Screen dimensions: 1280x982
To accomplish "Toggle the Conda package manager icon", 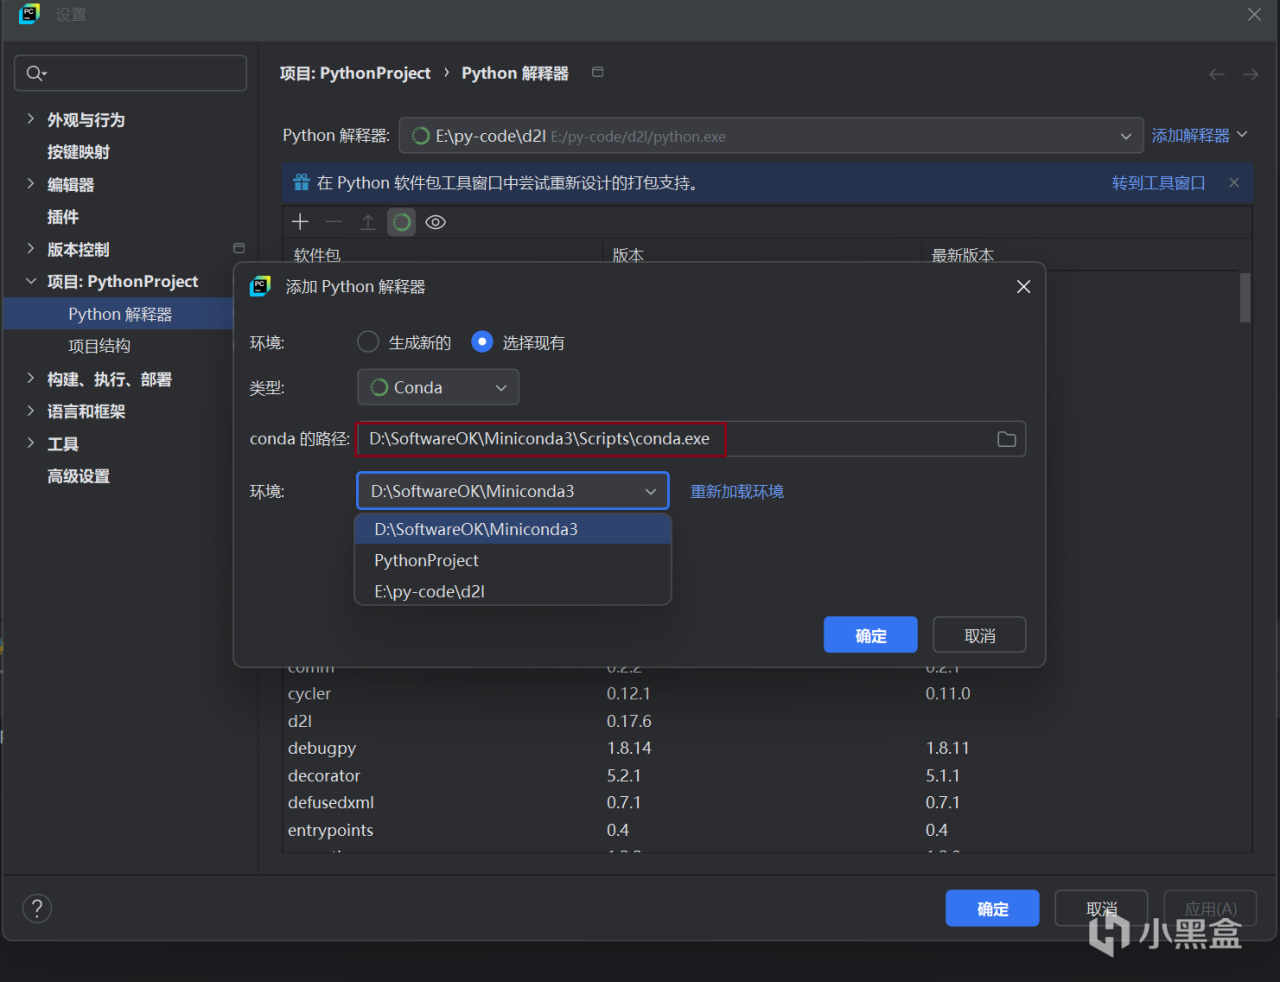I will (x=402, y=222).
